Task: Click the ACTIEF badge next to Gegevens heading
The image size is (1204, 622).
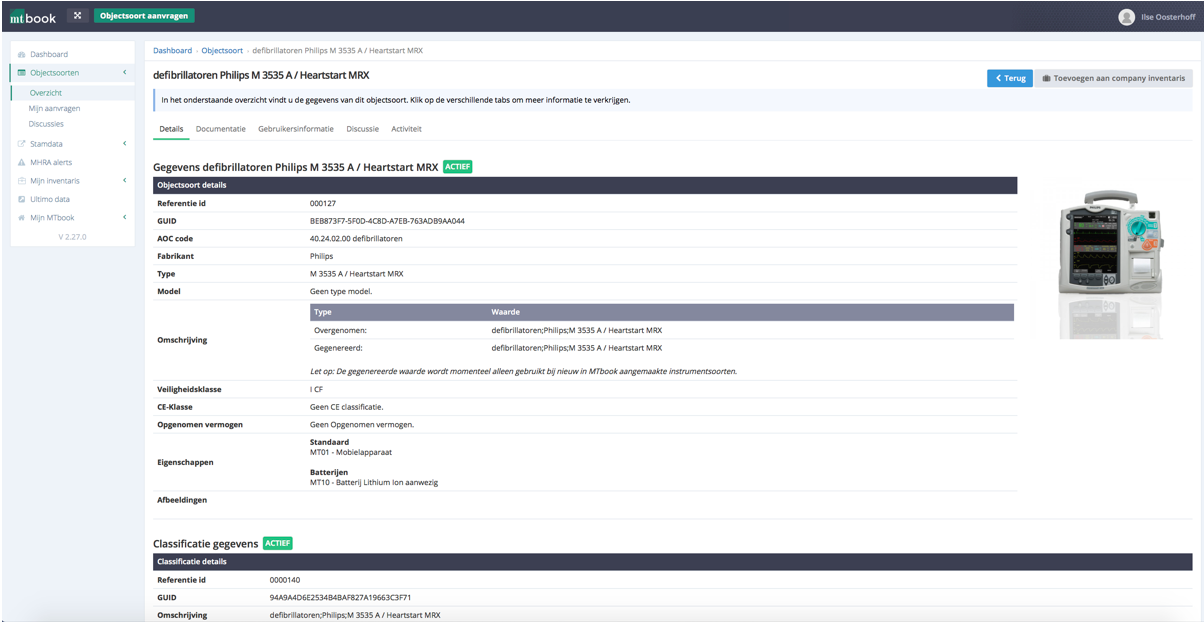Action: 457,166
